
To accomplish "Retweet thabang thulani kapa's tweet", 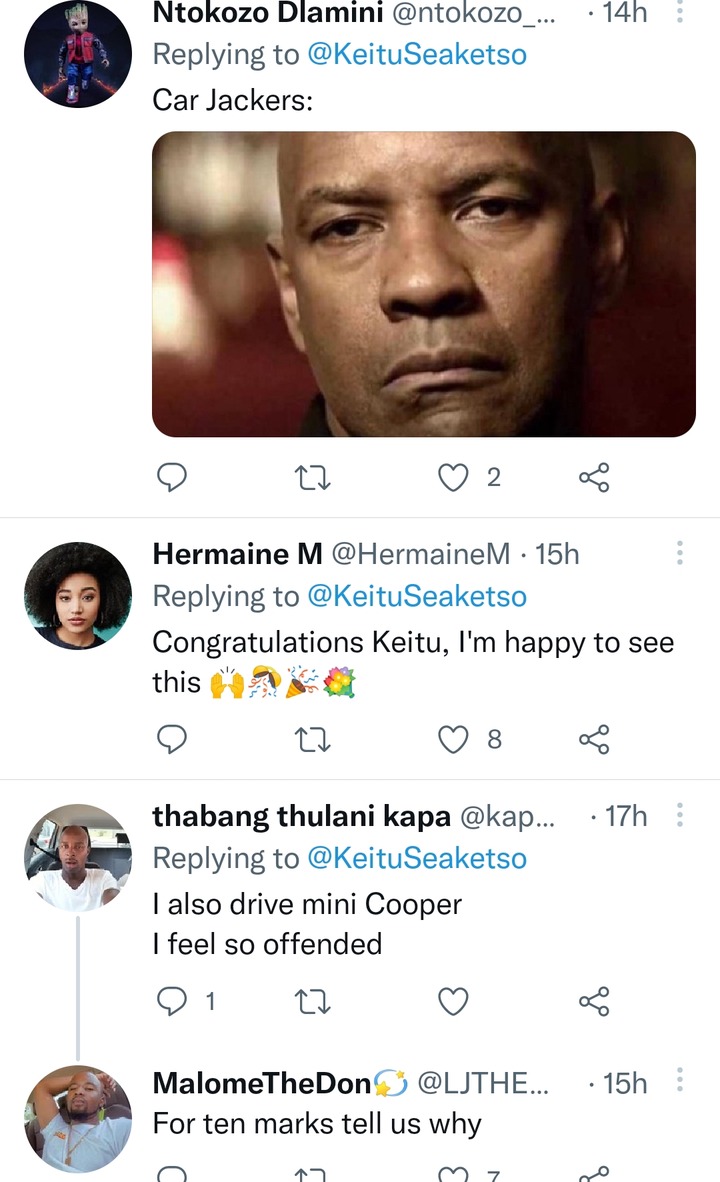I will tap(311, 1002).
